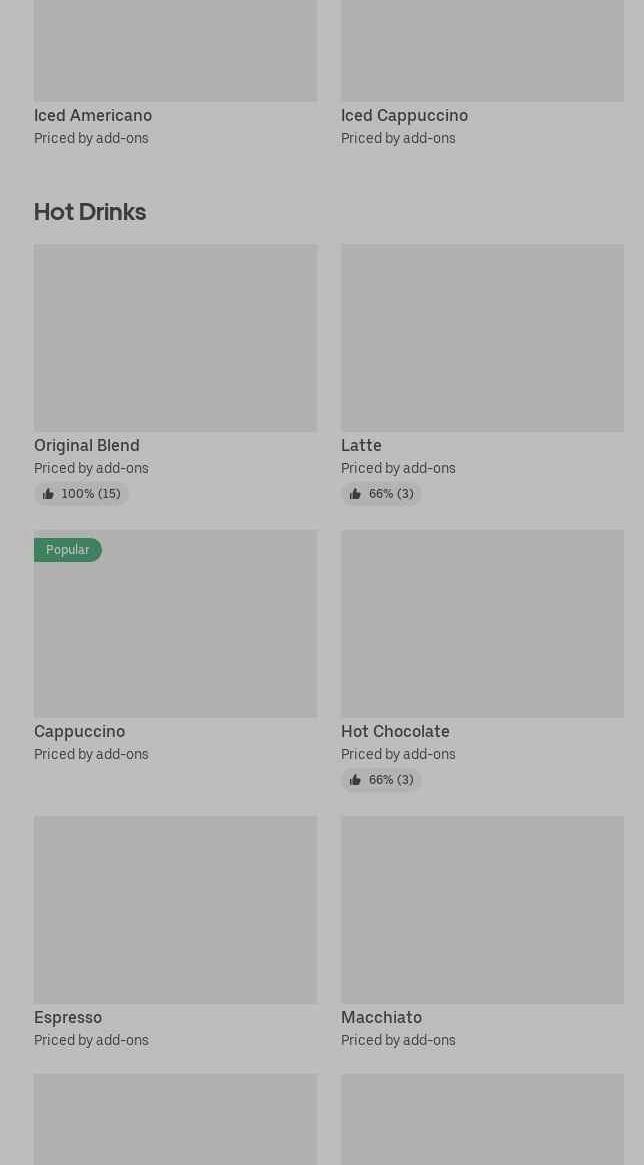The width and height of the screenshot is (644, 1165).
Task: Open the Original Blend title link
Action: [x=87, y=446]
